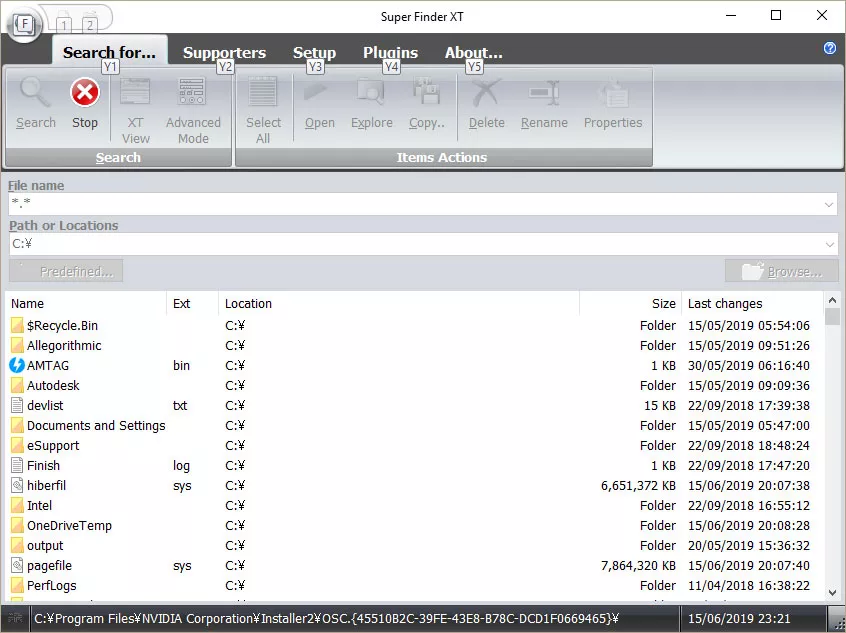Click the hiberfil system file icon

17,485
